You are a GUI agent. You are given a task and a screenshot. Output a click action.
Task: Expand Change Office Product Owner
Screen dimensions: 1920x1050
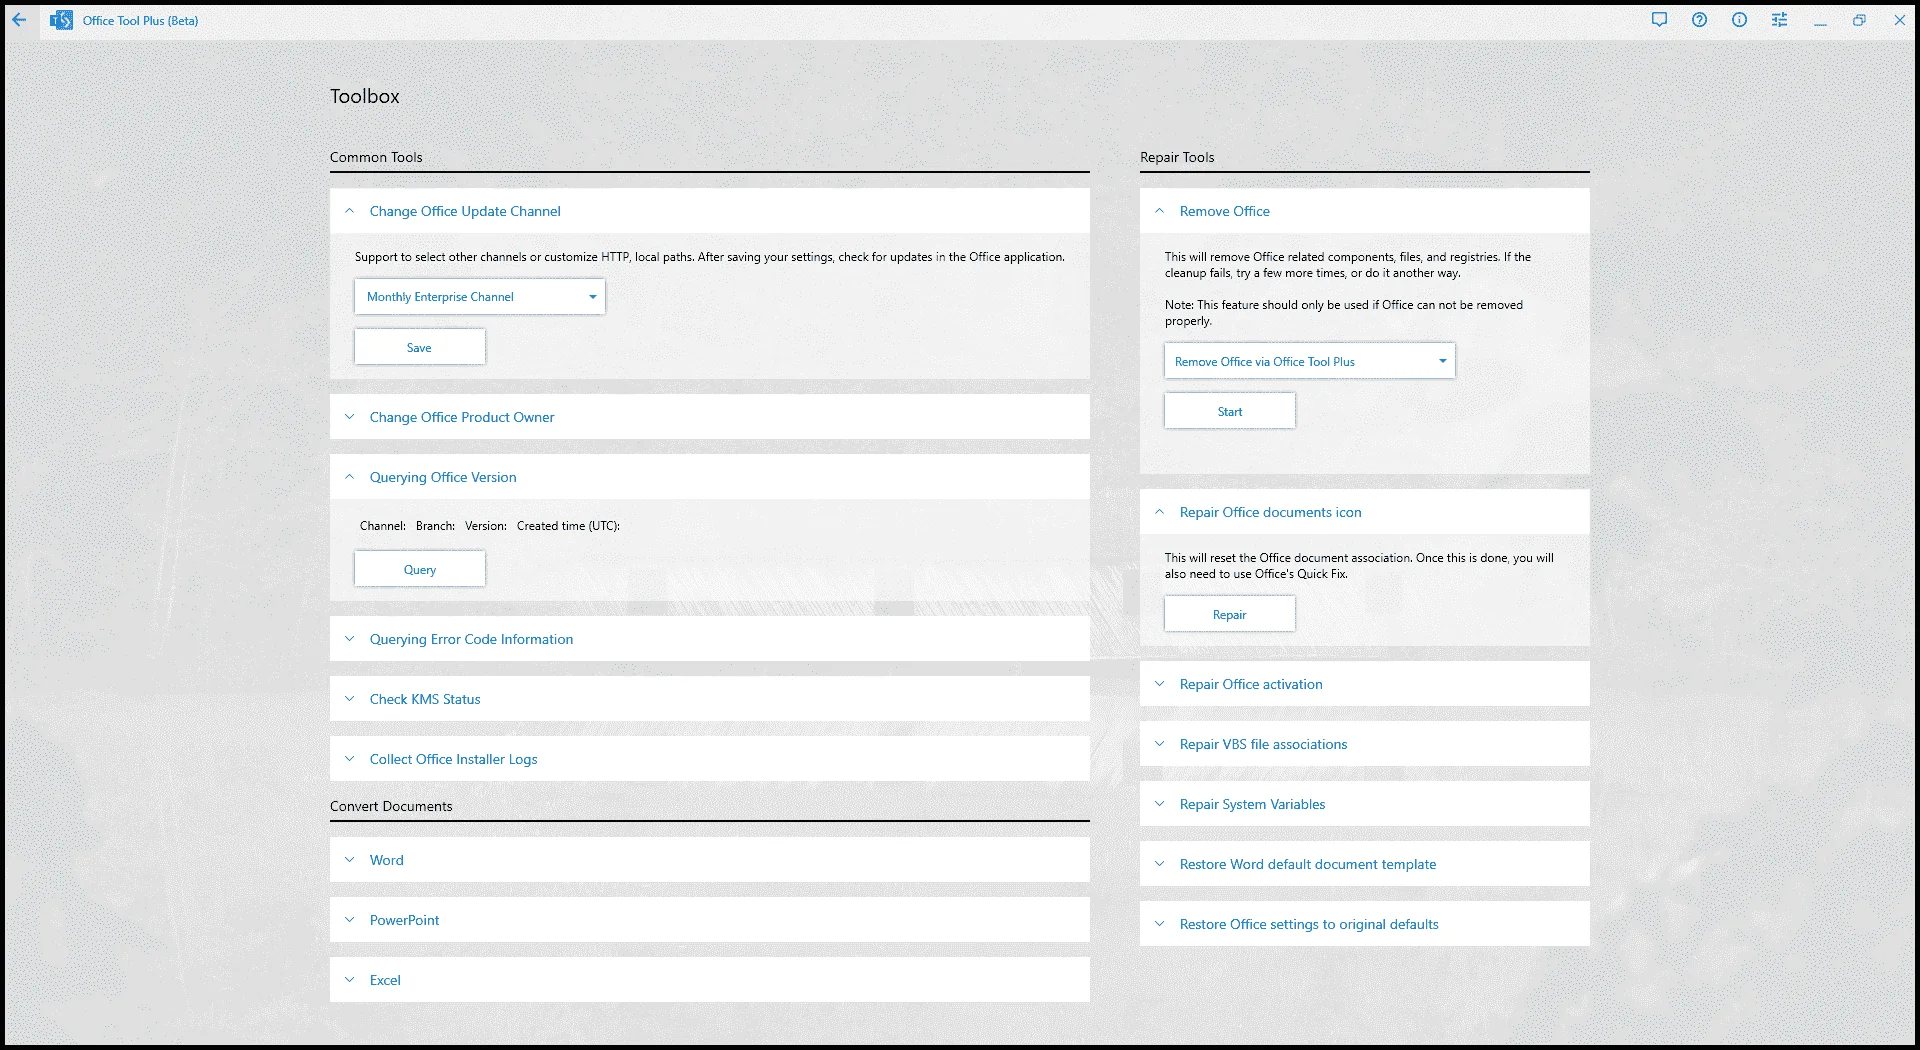coord(710,417)
